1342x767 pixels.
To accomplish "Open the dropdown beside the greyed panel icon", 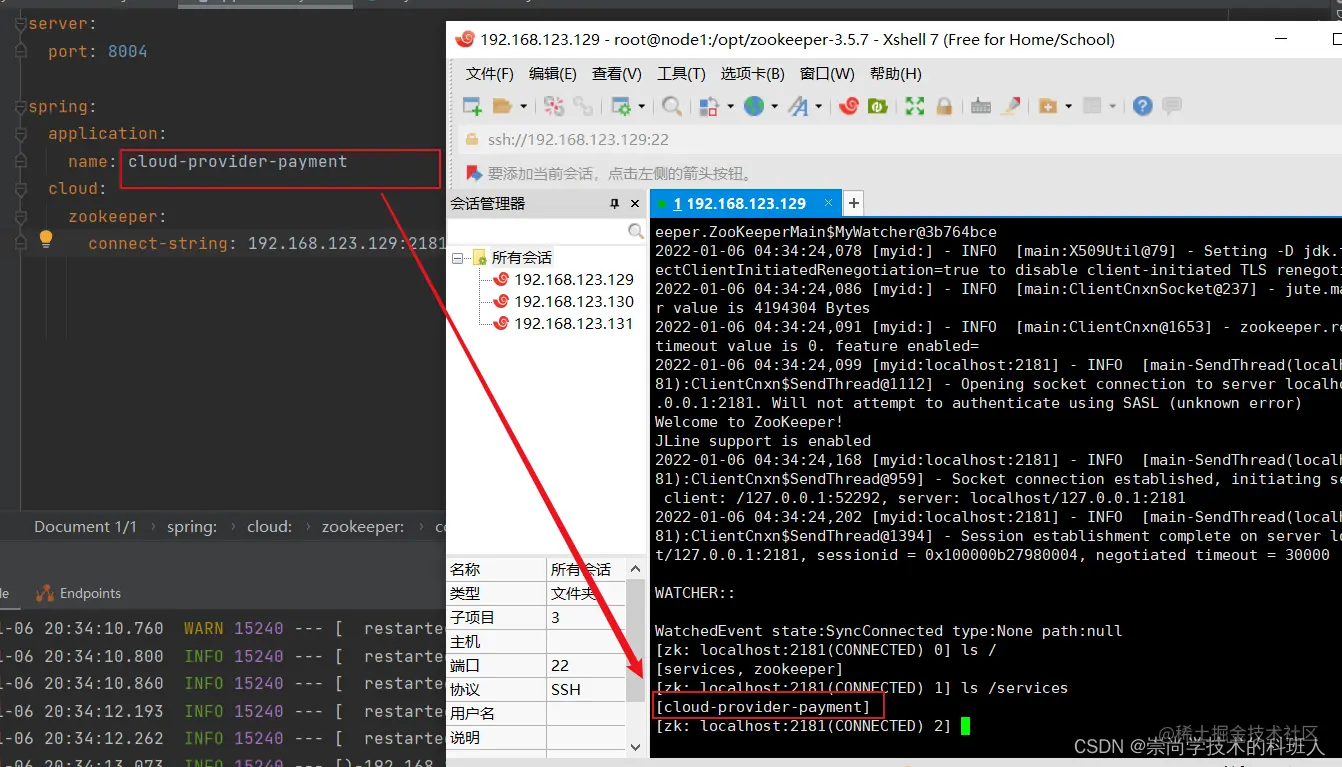I will (x=1113, y=106).
